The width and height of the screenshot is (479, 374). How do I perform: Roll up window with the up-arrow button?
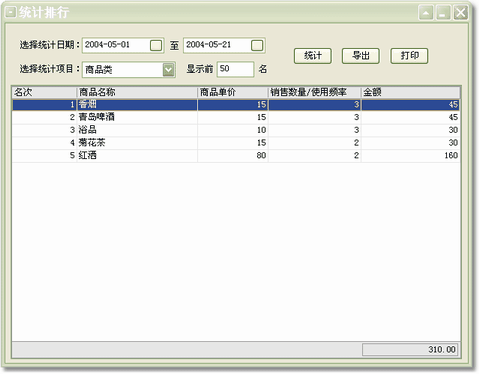tap(426, 13)
